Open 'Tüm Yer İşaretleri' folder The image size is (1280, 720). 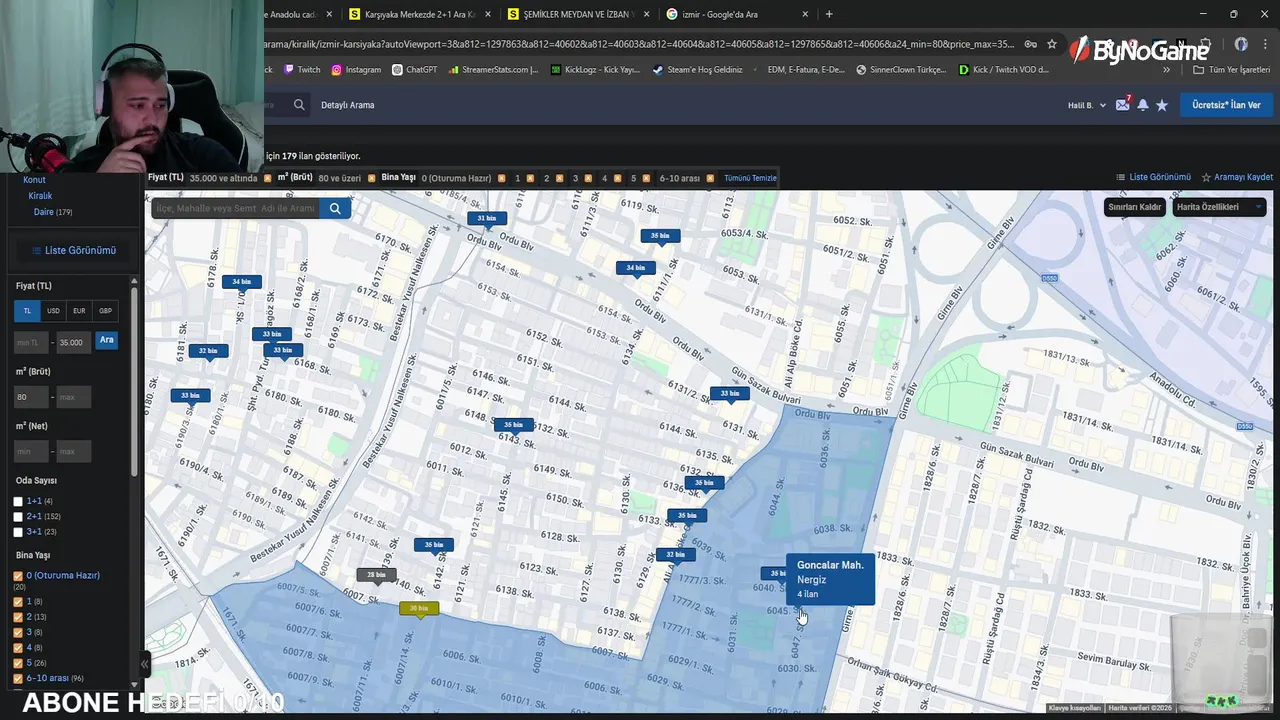coord(1231,70)
